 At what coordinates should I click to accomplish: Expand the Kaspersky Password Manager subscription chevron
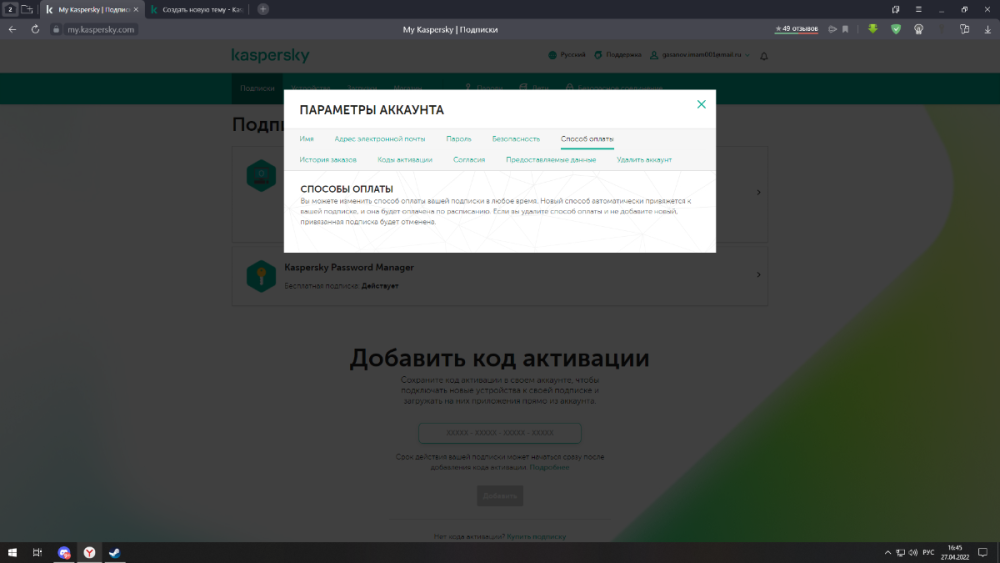(758, 275)
